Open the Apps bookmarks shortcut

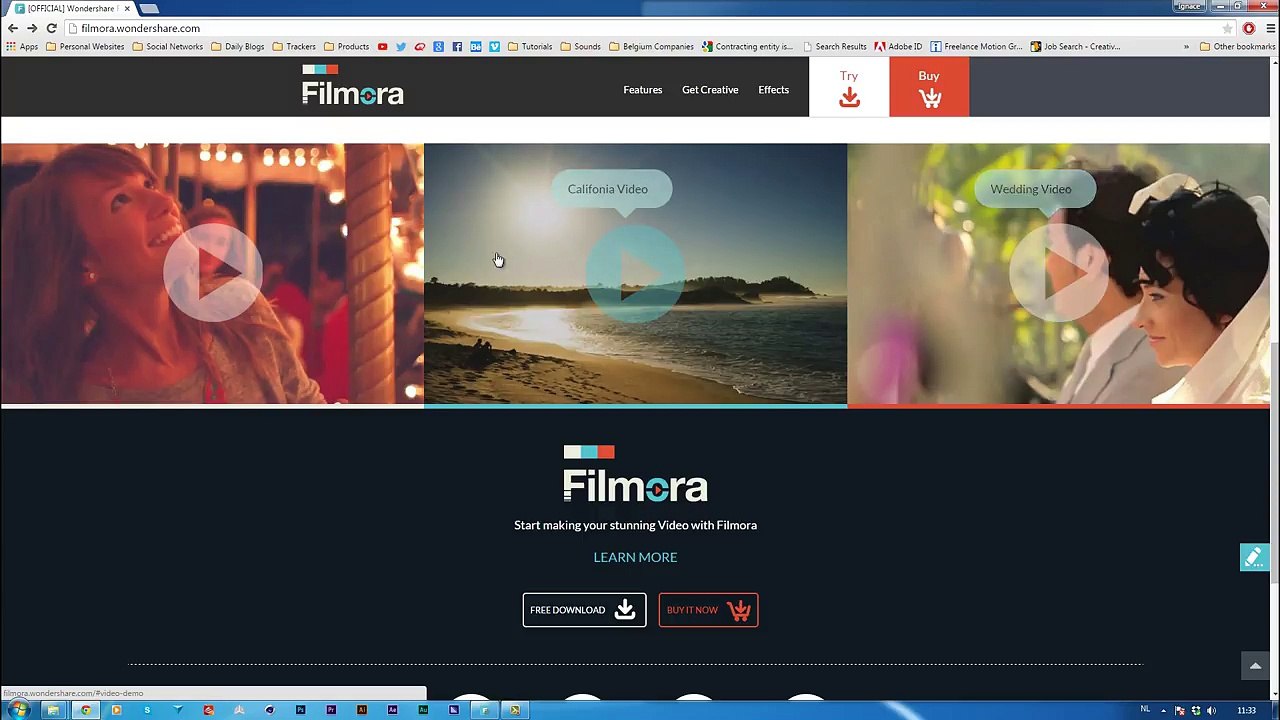(x=22, y=46)
